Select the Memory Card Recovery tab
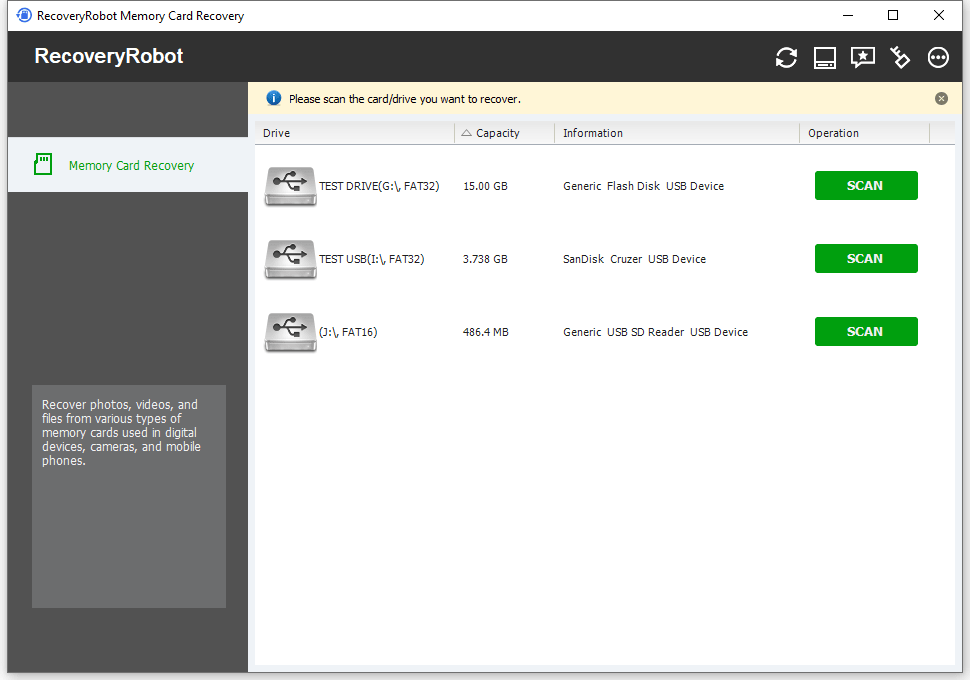 coord(131,164)
